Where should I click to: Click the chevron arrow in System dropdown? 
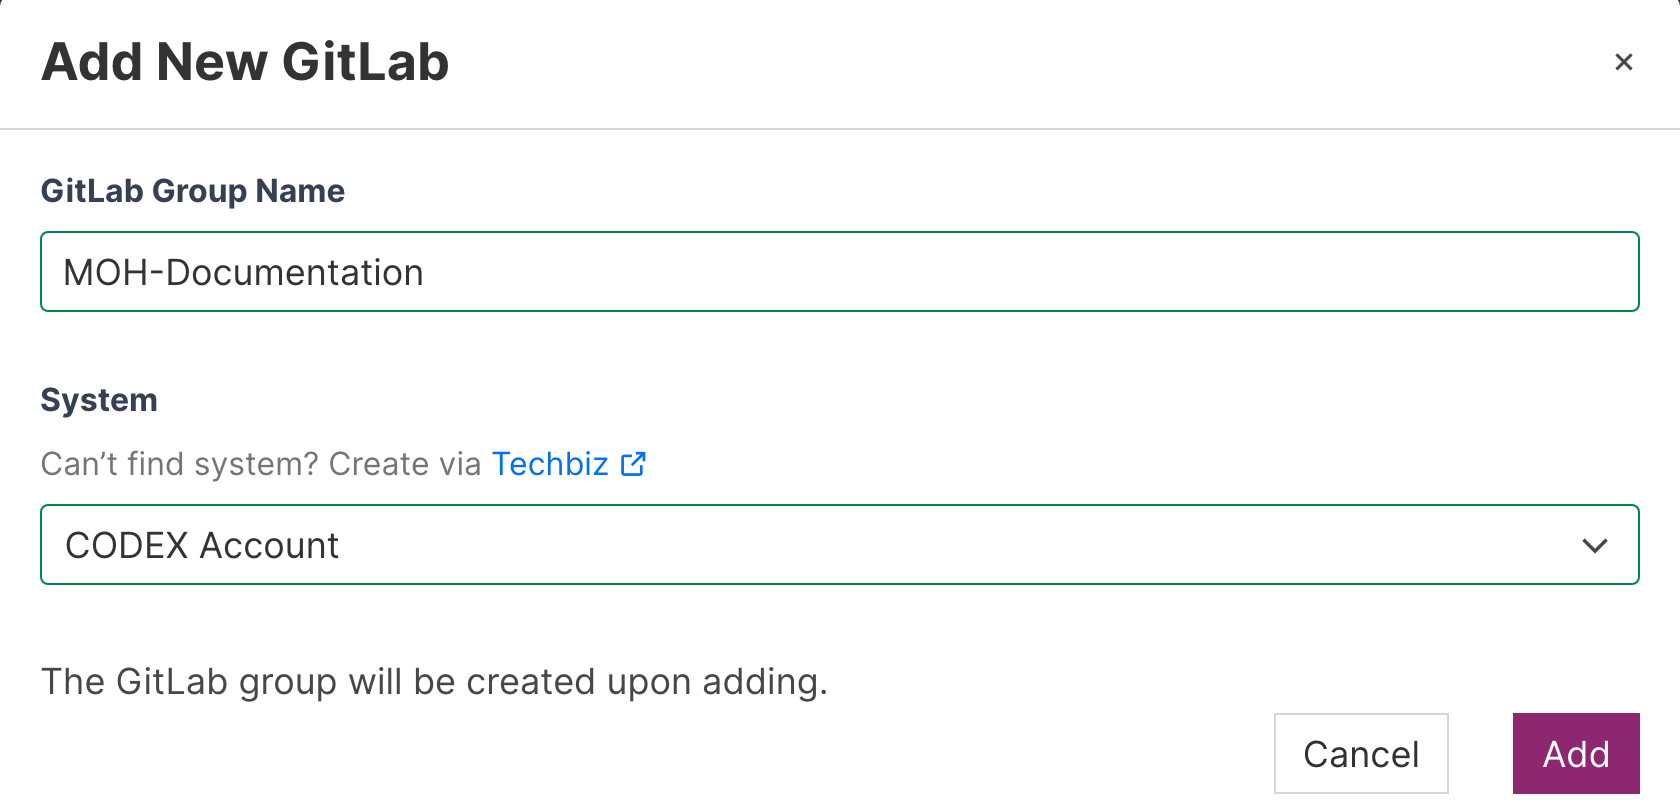coord(1594,546)
